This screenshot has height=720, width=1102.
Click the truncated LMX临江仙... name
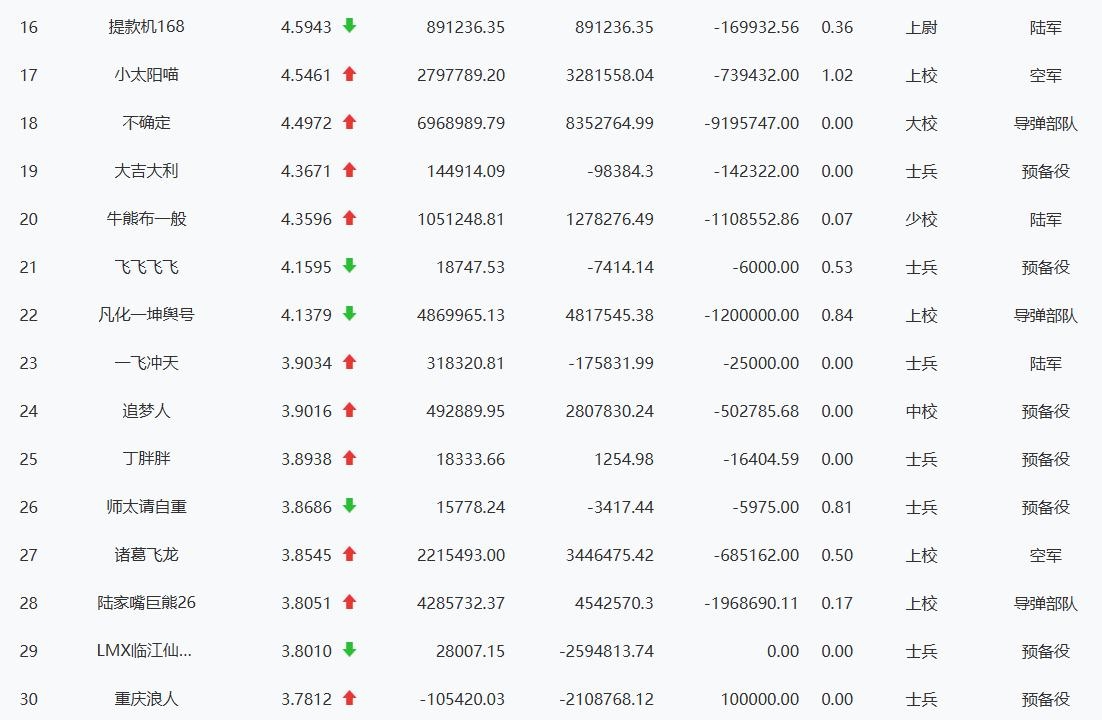[144, 650]
